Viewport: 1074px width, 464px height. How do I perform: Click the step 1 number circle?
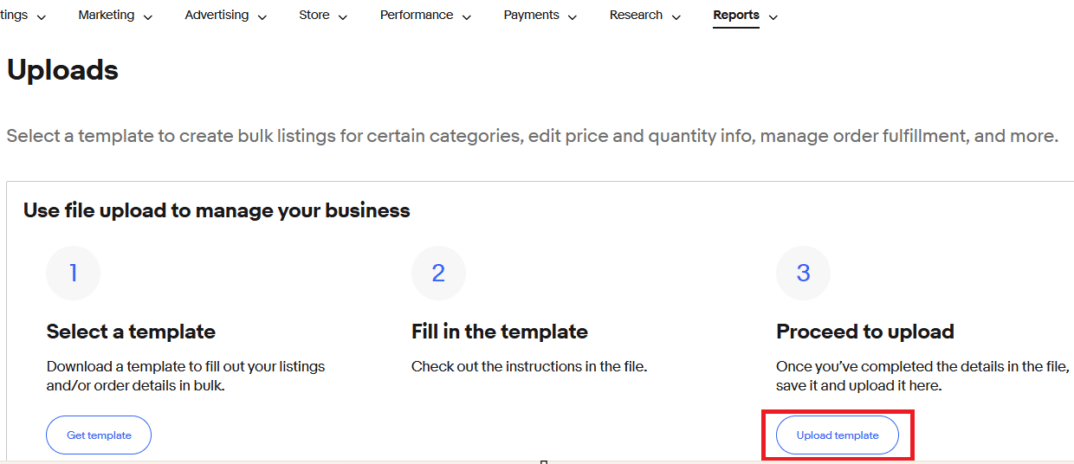[73, 273]
